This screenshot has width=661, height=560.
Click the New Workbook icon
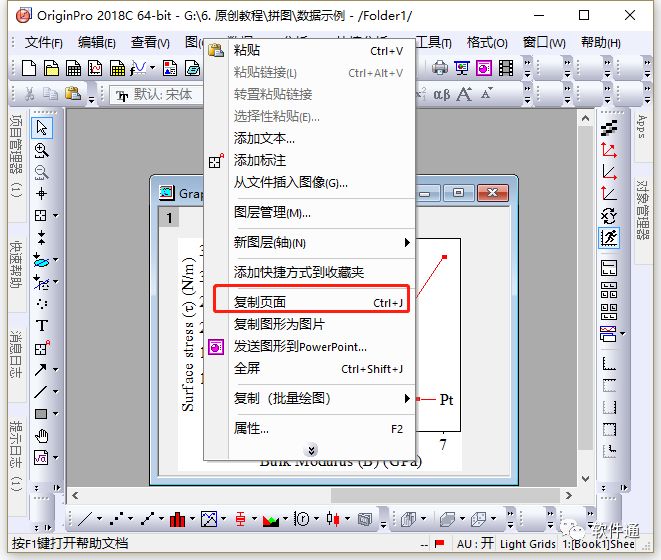(73, 68)
